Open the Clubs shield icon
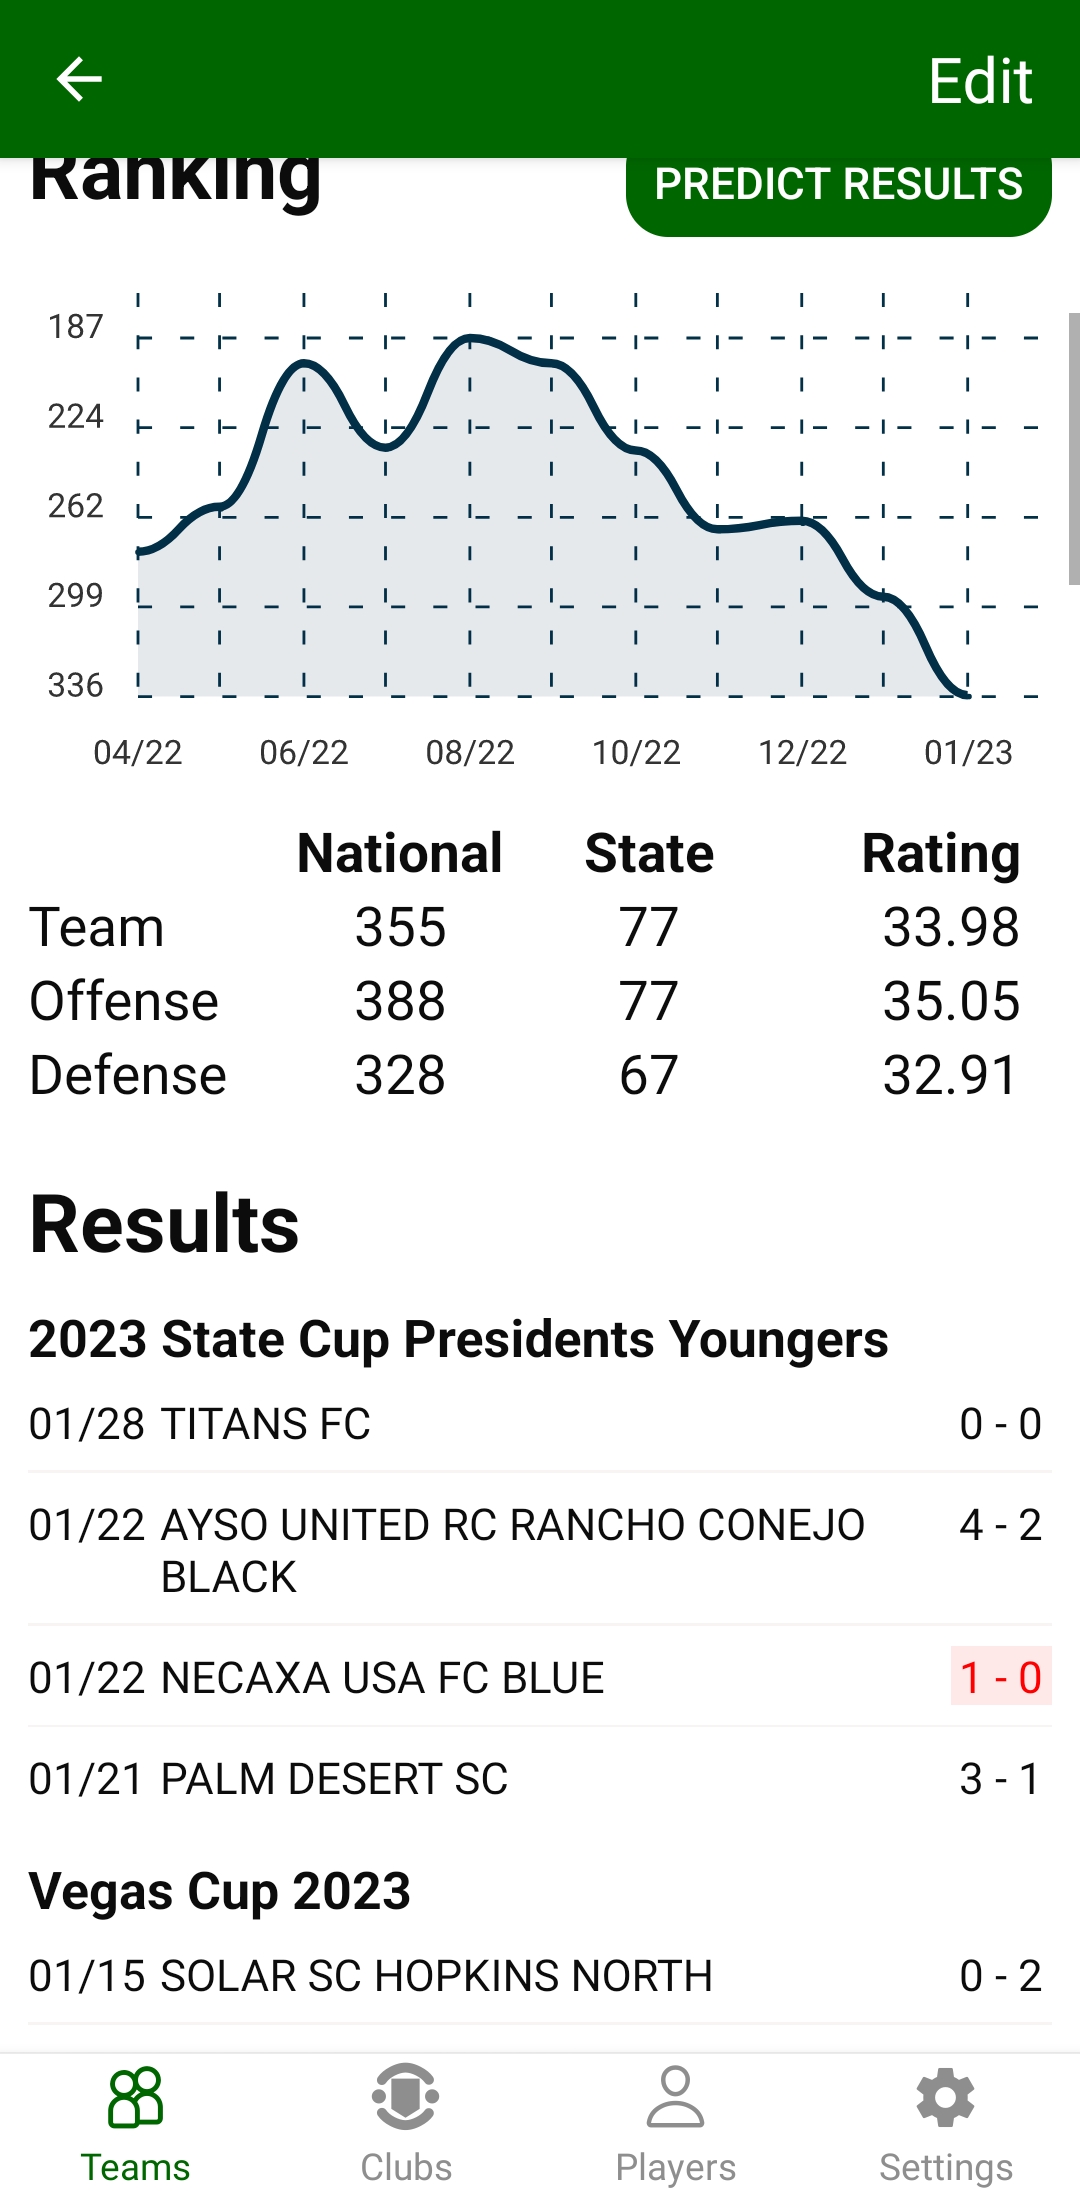Viewport: 1080px width, 2191px height. point(405,2097)
